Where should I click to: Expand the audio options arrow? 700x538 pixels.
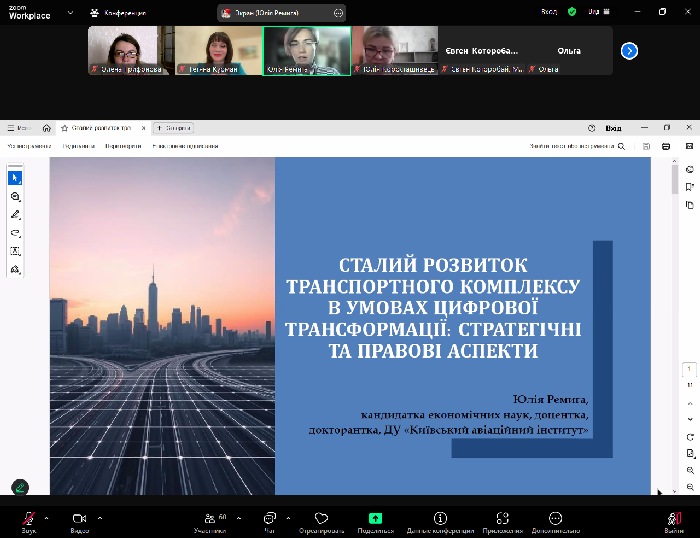(x=46, y=518)
